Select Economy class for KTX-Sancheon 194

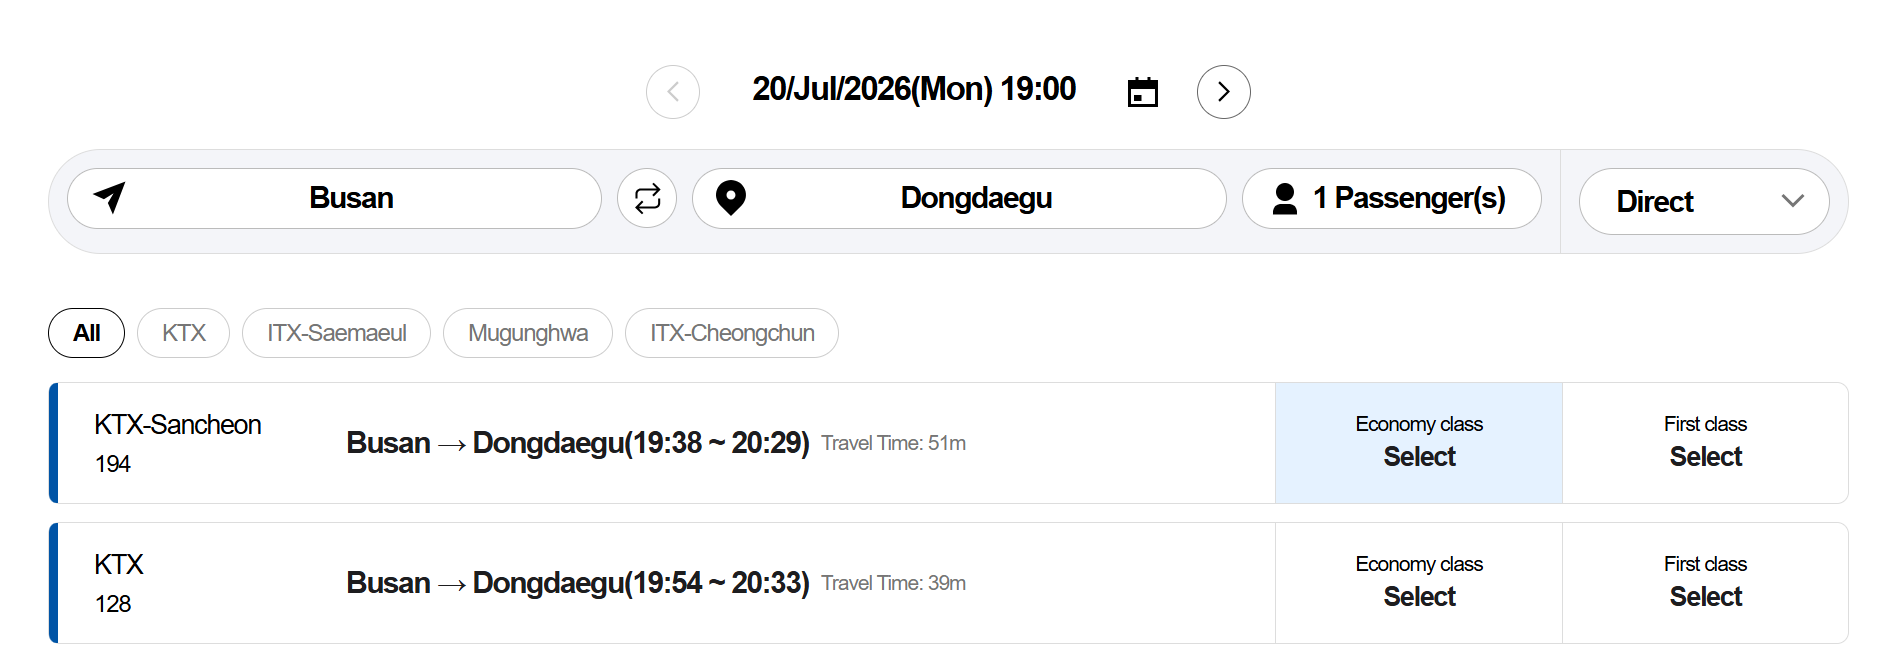point(1419,443)
